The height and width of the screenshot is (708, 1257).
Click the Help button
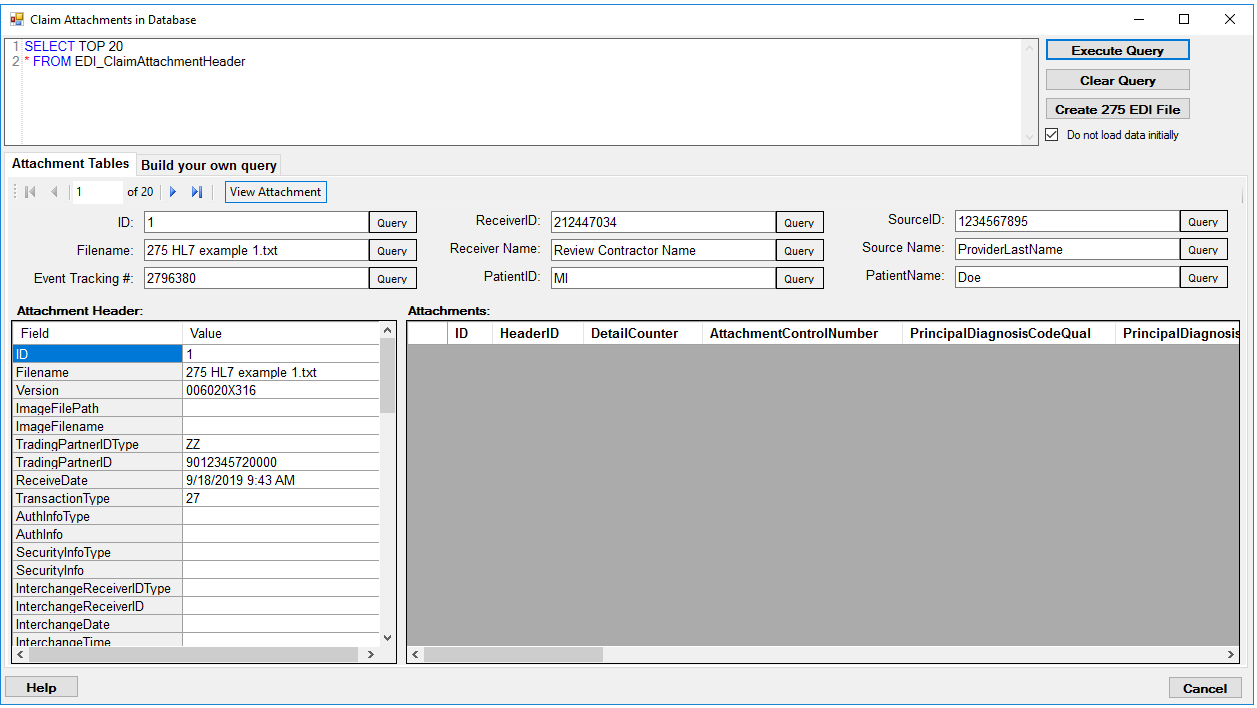click(x=41, y=686)
